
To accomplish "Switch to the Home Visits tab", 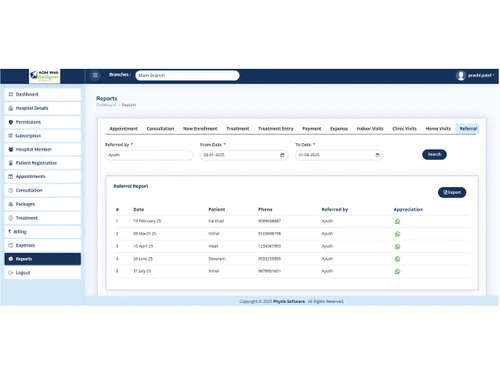I will coord(438,129).
